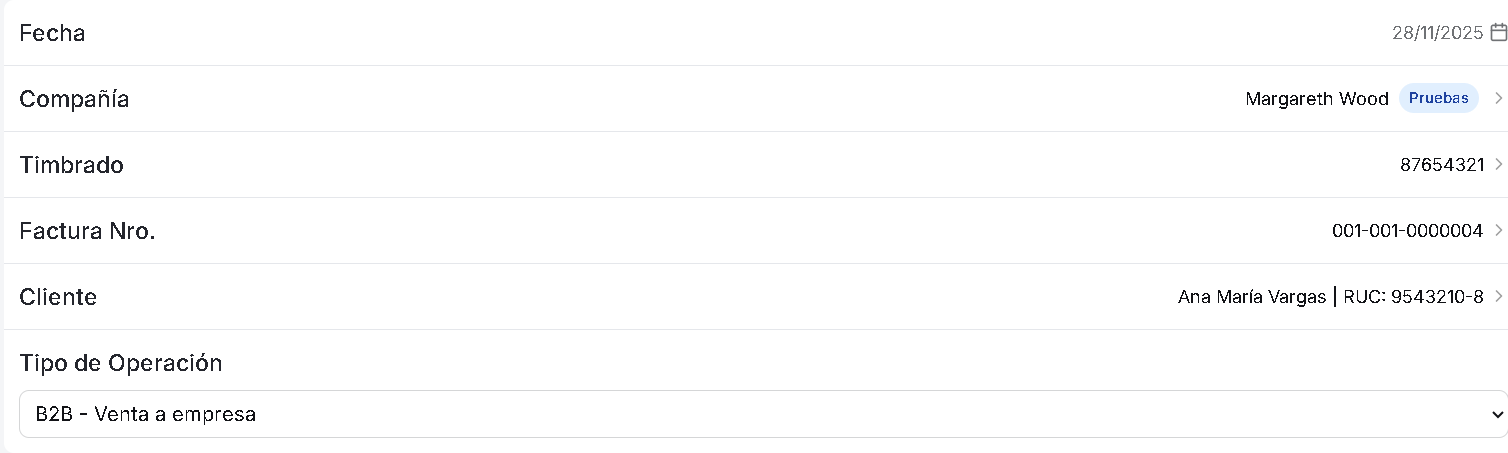Click the Timbrado label
The image size is (1508, 453).
[71, 165]
